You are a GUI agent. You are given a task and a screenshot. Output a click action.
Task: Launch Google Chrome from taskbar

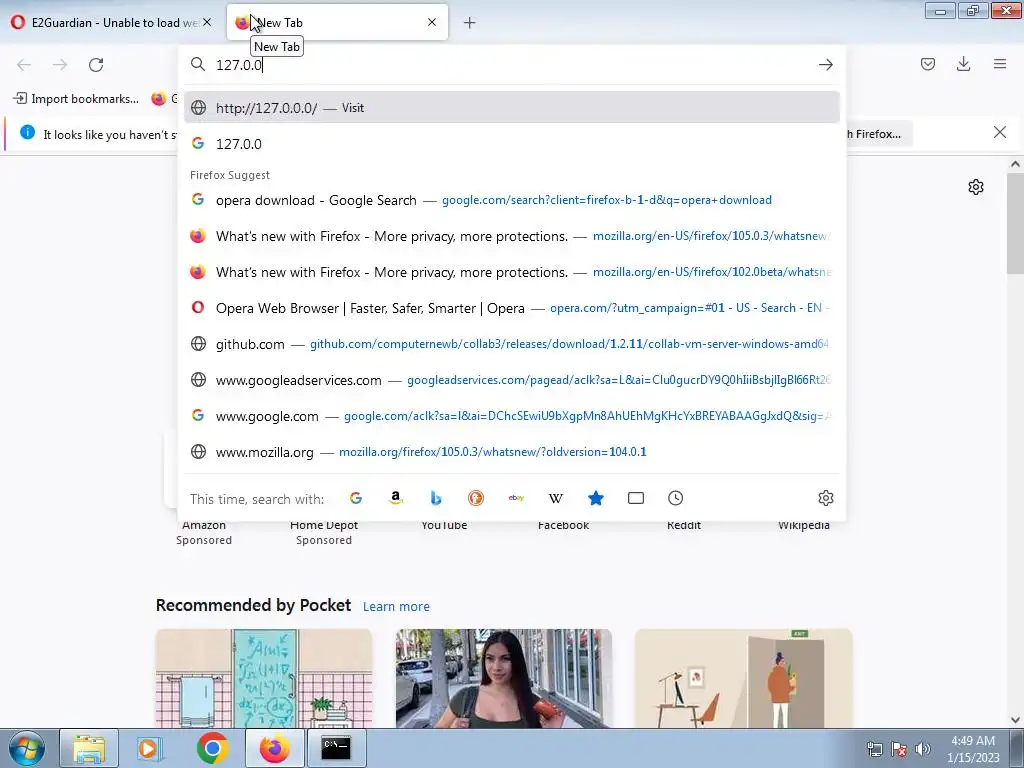point(212,748)
